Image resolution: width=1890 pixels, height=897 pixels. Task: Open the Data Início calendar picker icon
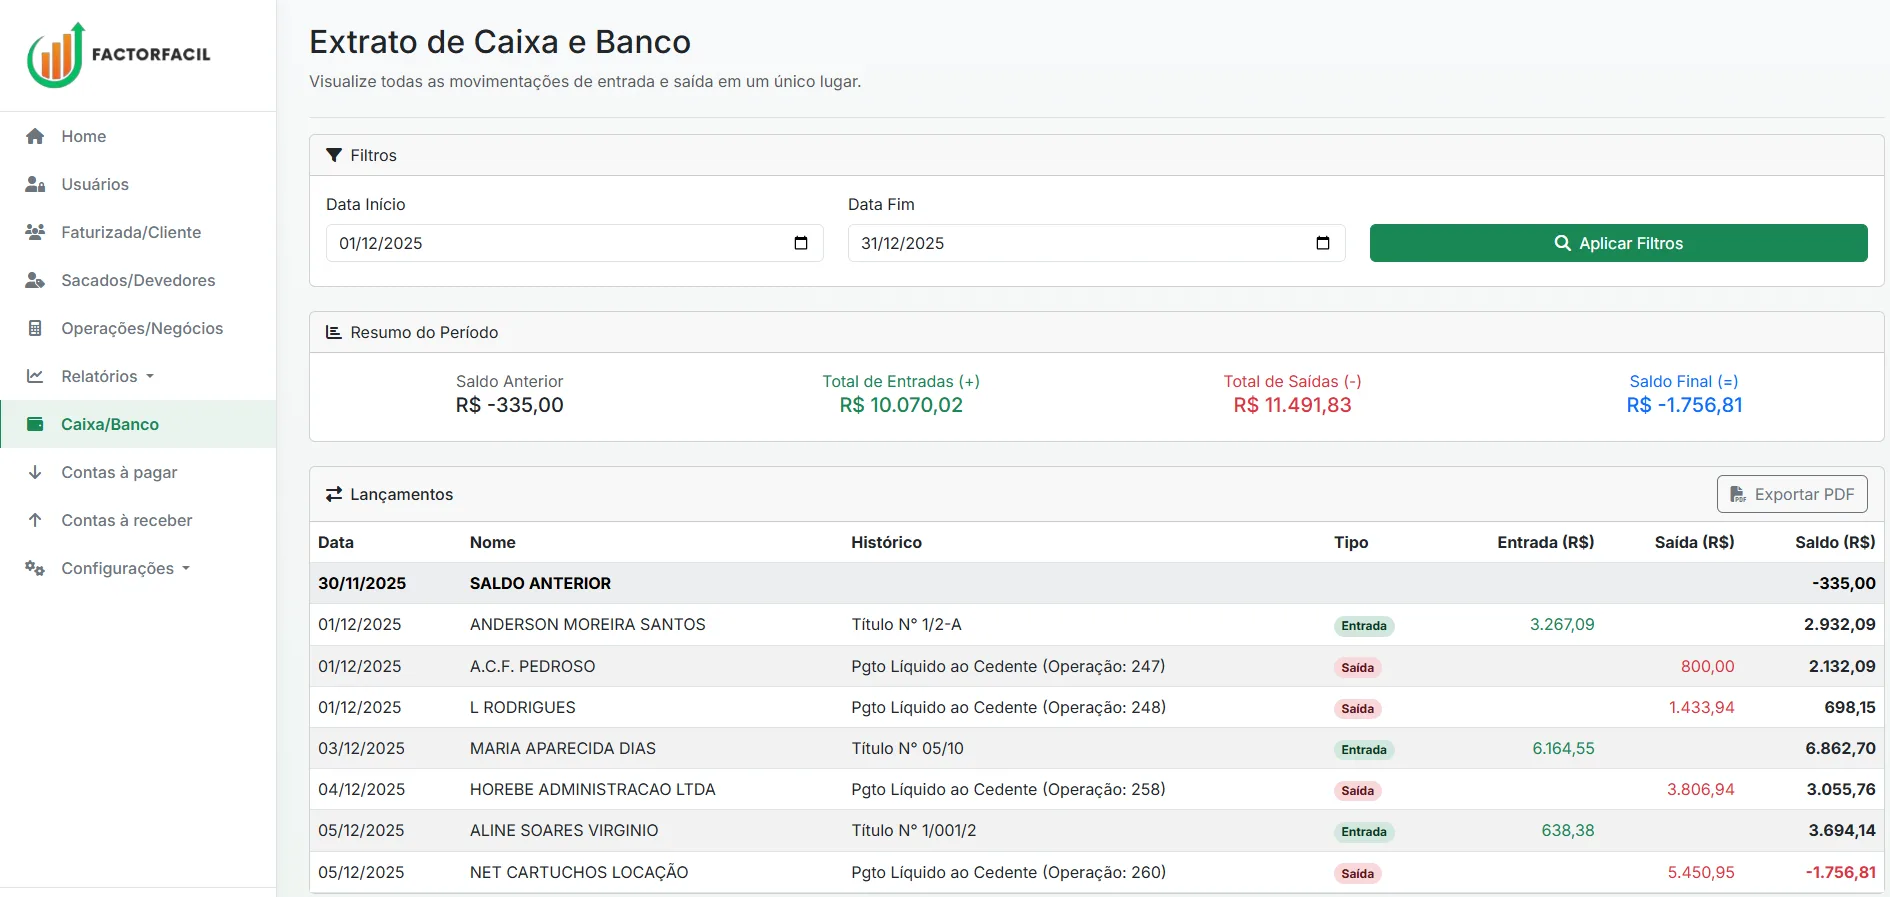[801, 243]
